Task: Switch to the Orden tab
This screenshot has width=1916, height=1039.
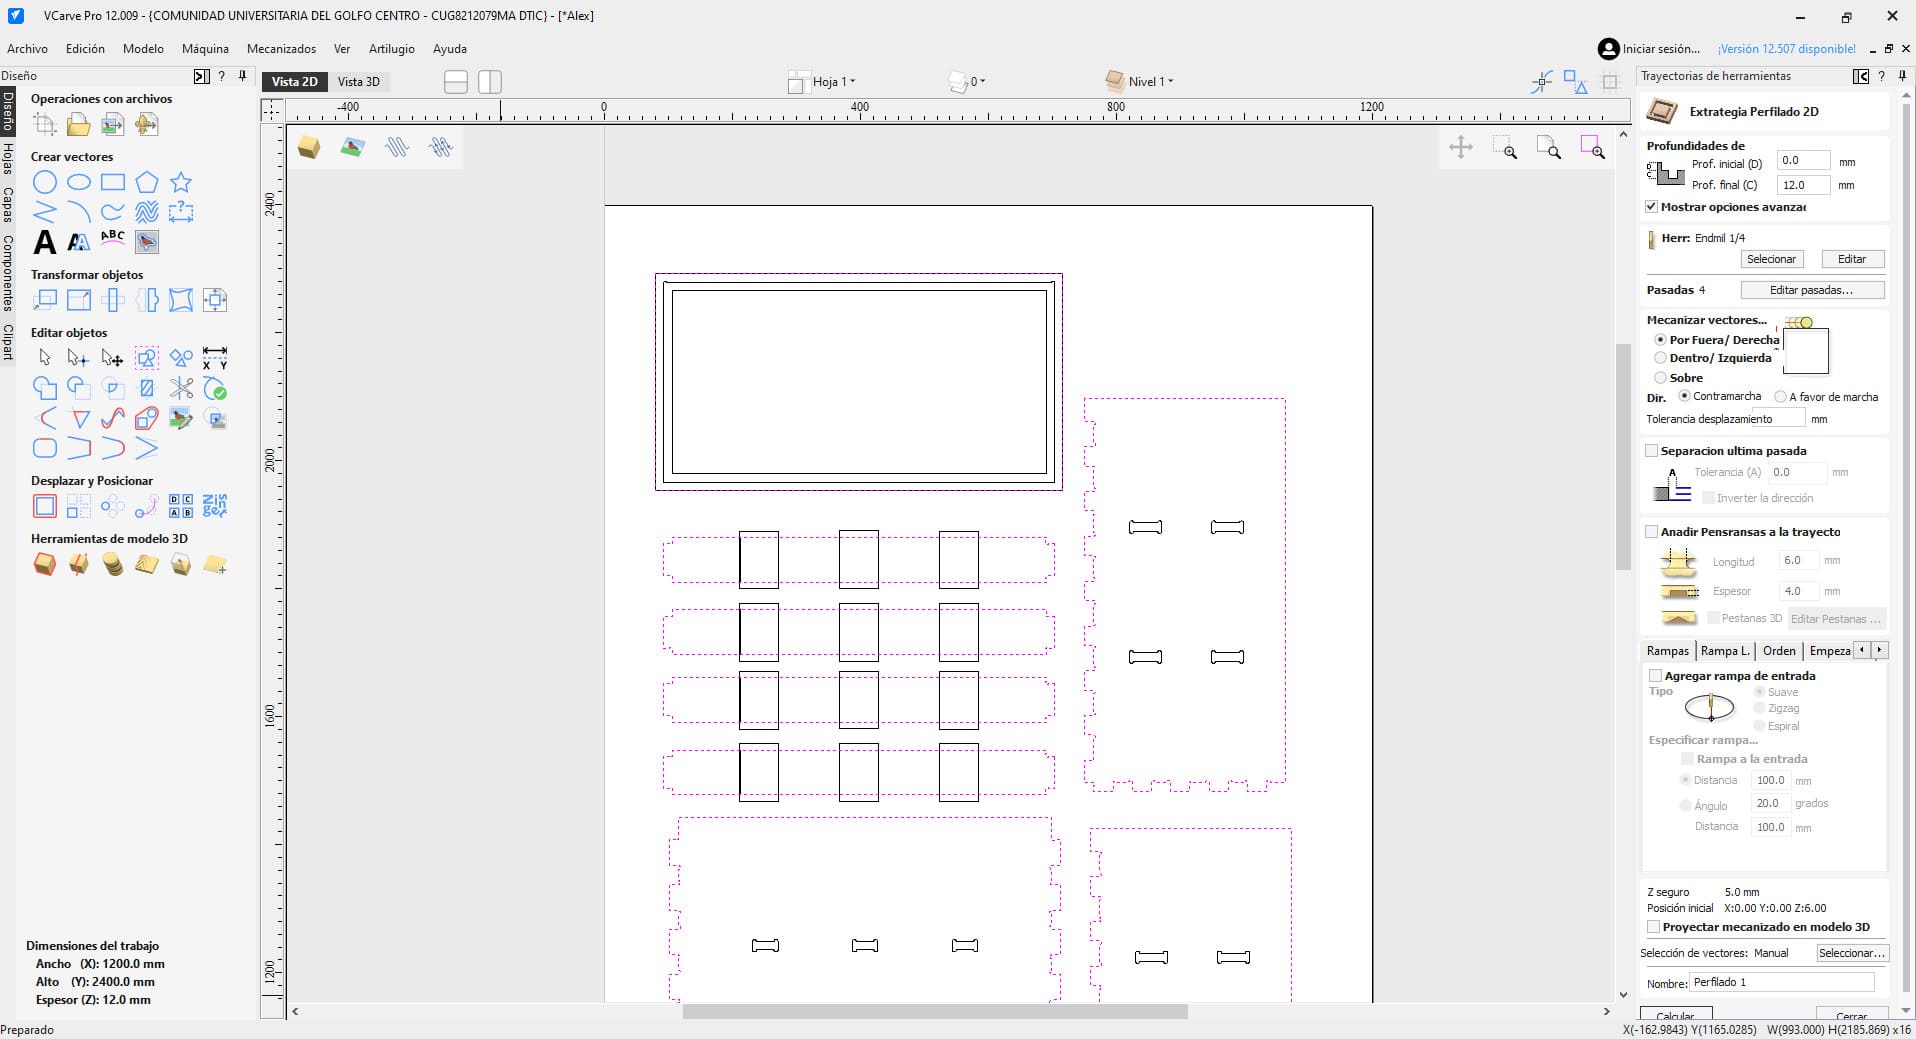Action: click(x=1779, y=651)
